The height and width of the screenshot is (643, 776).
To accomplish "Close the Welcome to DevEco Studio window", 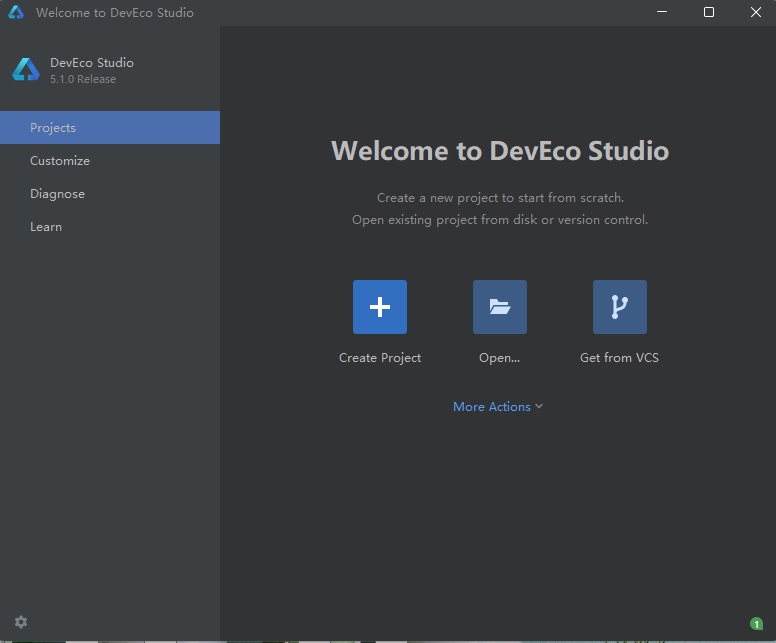I will click(755, 12).
